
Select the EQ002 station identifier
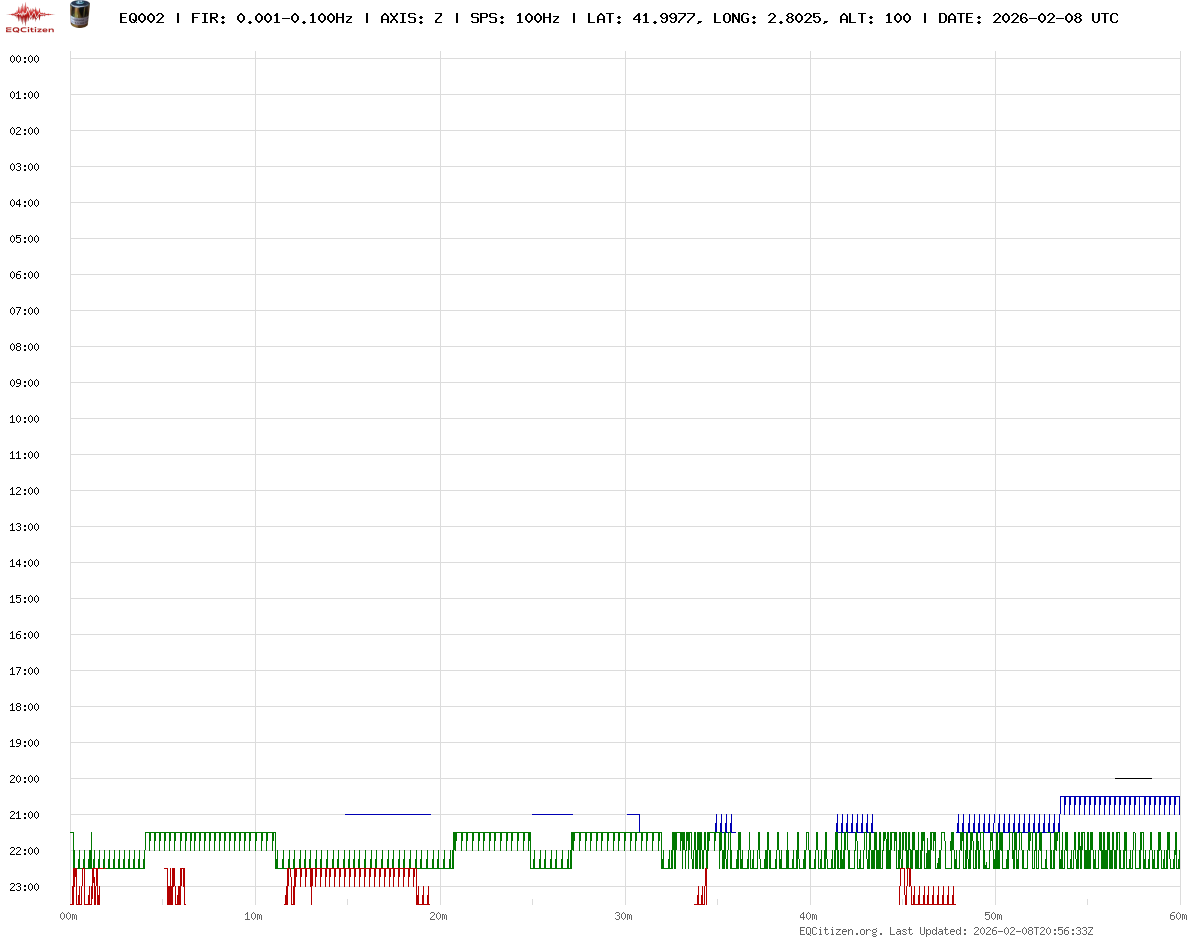(141, 18)
